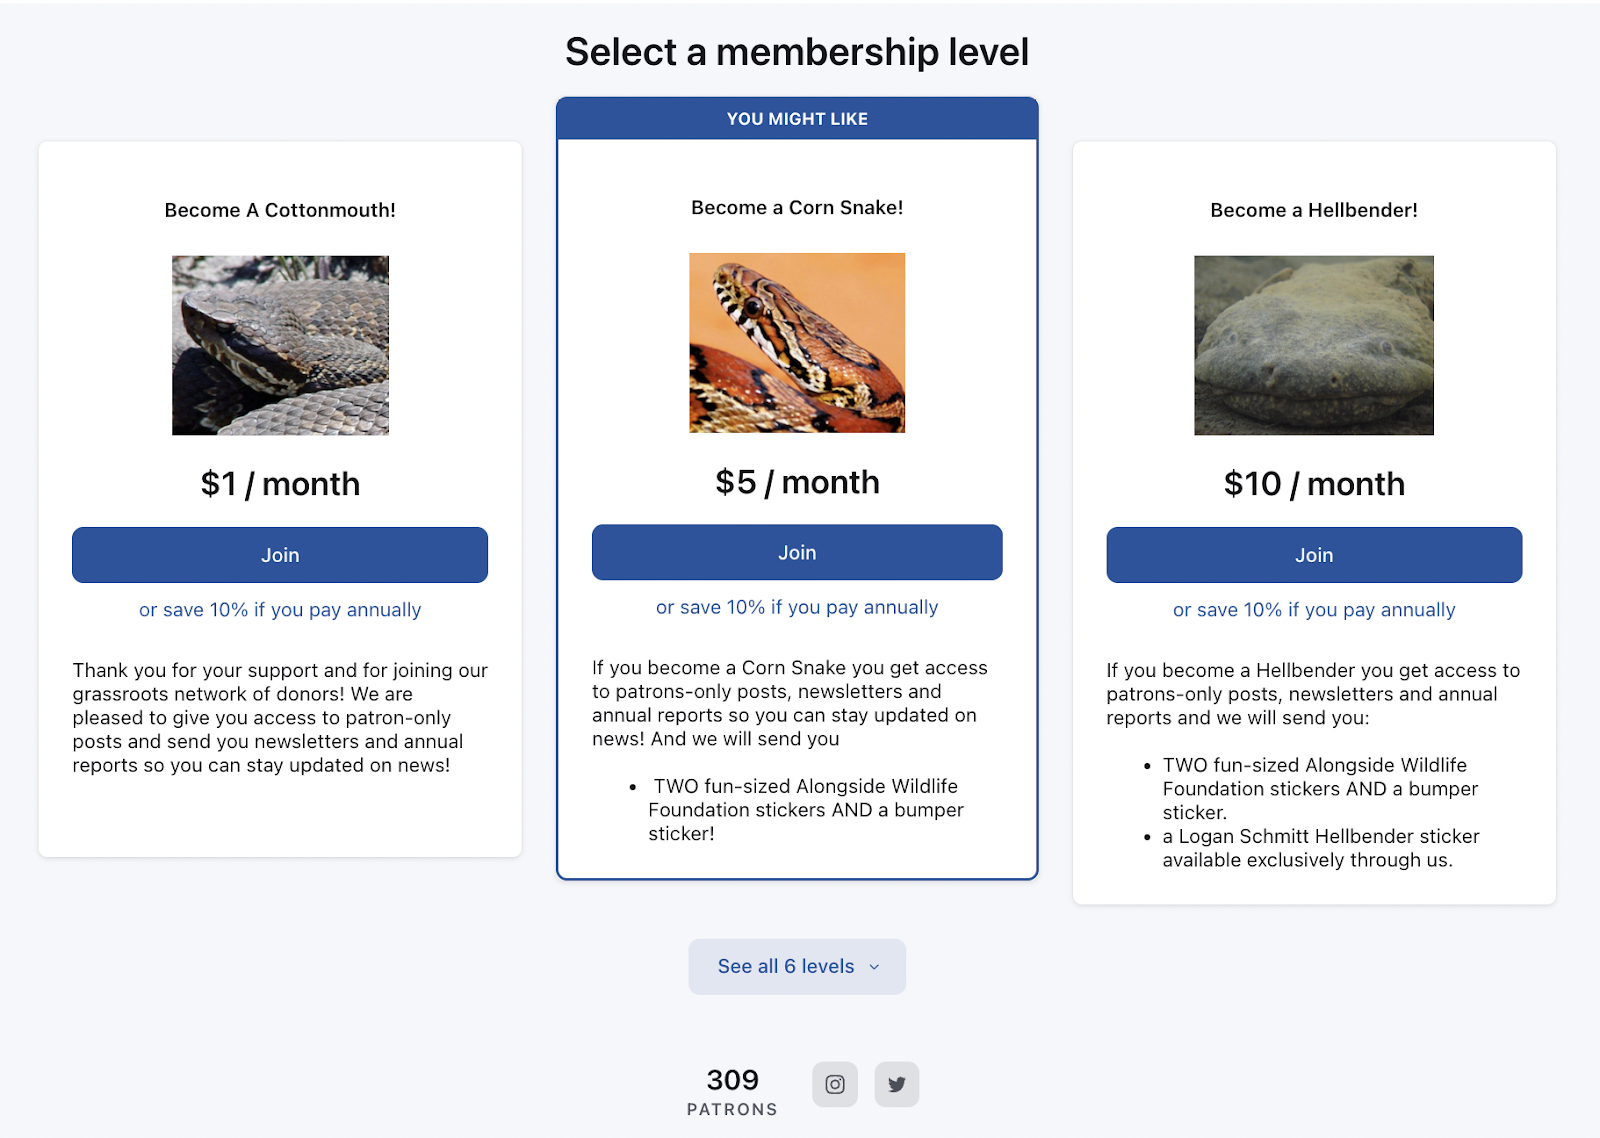Choose annual pay savings for Cottonmouth tier
The height and width of the screenshot is (1138, 1600).
click(x=280, y=610)
